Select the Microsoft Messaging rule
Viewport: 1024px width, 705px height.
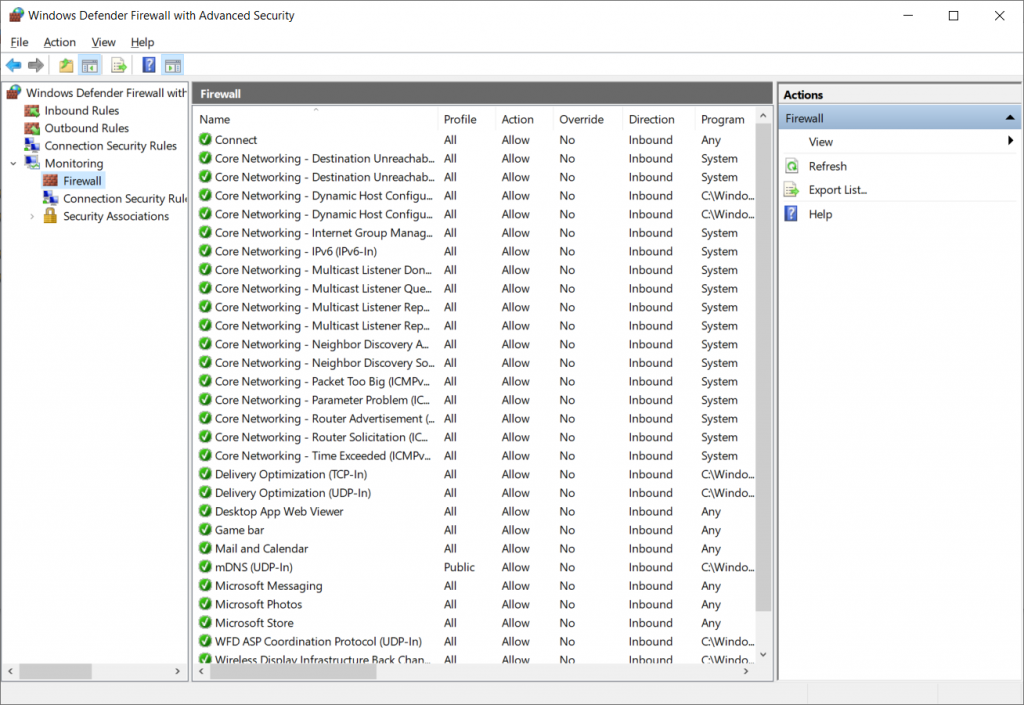point(268,586)
